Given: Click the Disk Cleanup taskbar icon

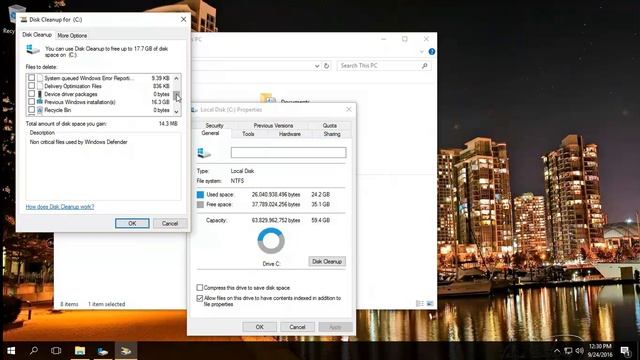Looking at the screenshot, I should (x=126, y=351).
